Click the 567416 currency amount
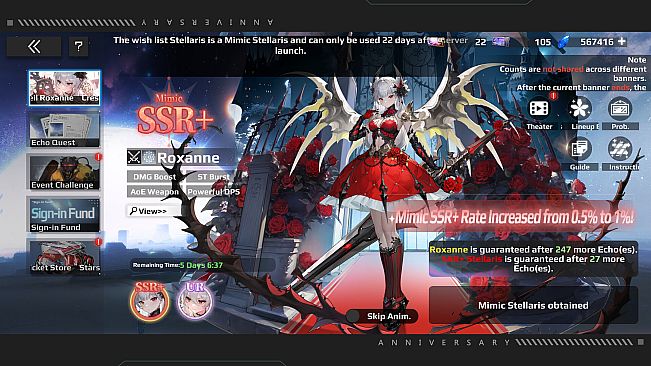Image resolution: width=651 pixels, height=366 pixels. click(597, 41)
